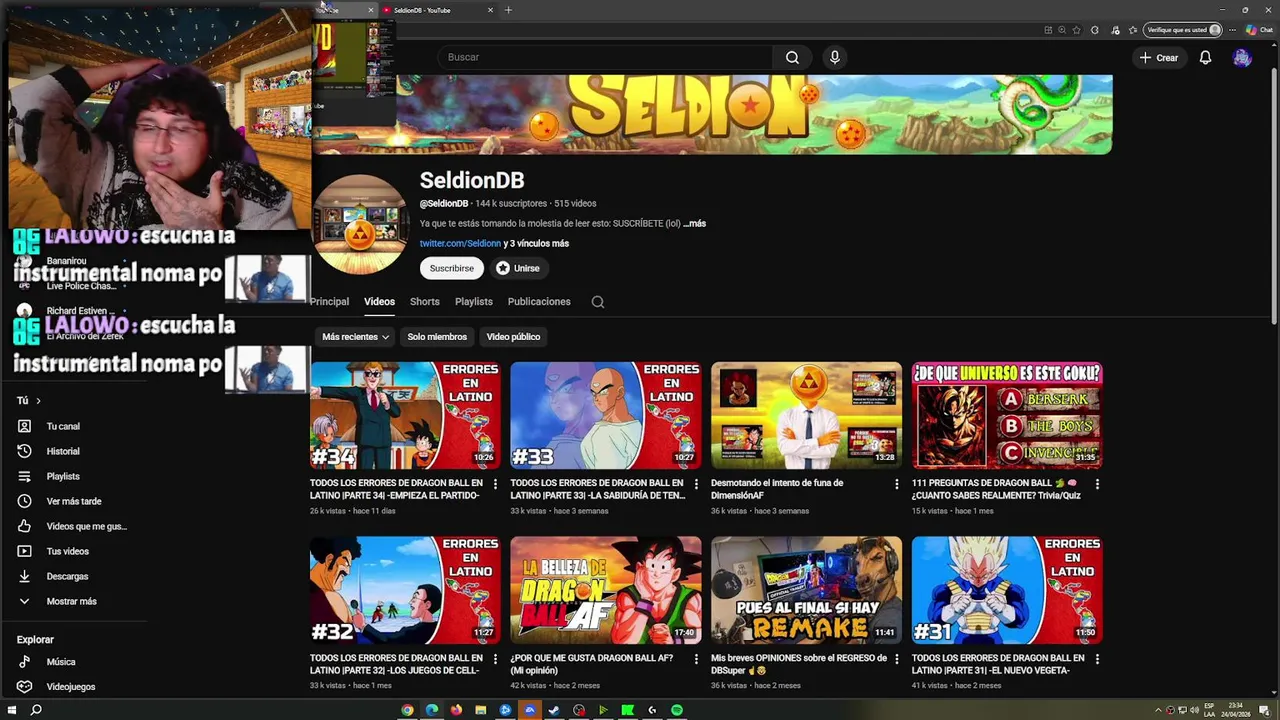The width and height of the screenshot is (1280, 720).
Task: Open browser settings and more menu
Action: 1233,30
